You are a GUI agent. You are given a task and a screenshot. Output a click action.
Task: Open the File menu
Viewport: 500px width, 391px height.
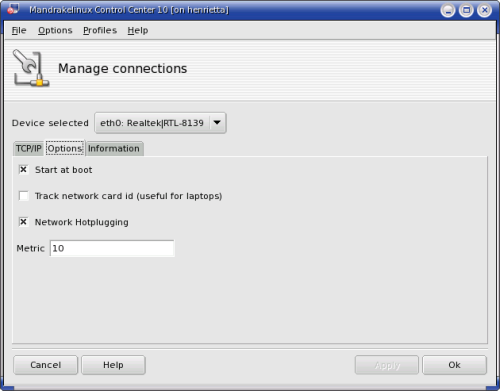pyautogui.click(x=19, y=30)
